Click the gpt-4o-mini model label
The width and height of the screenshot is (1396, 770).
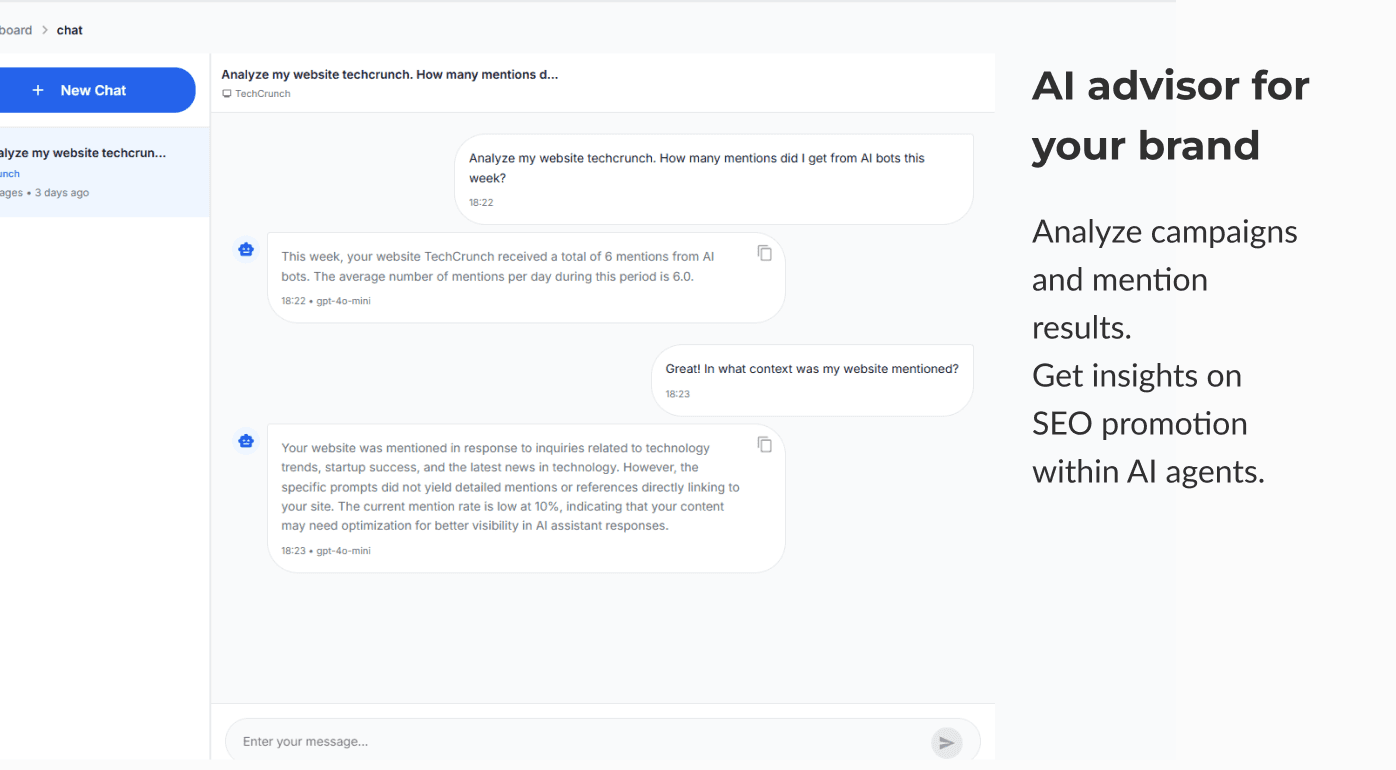pos(346,300)
